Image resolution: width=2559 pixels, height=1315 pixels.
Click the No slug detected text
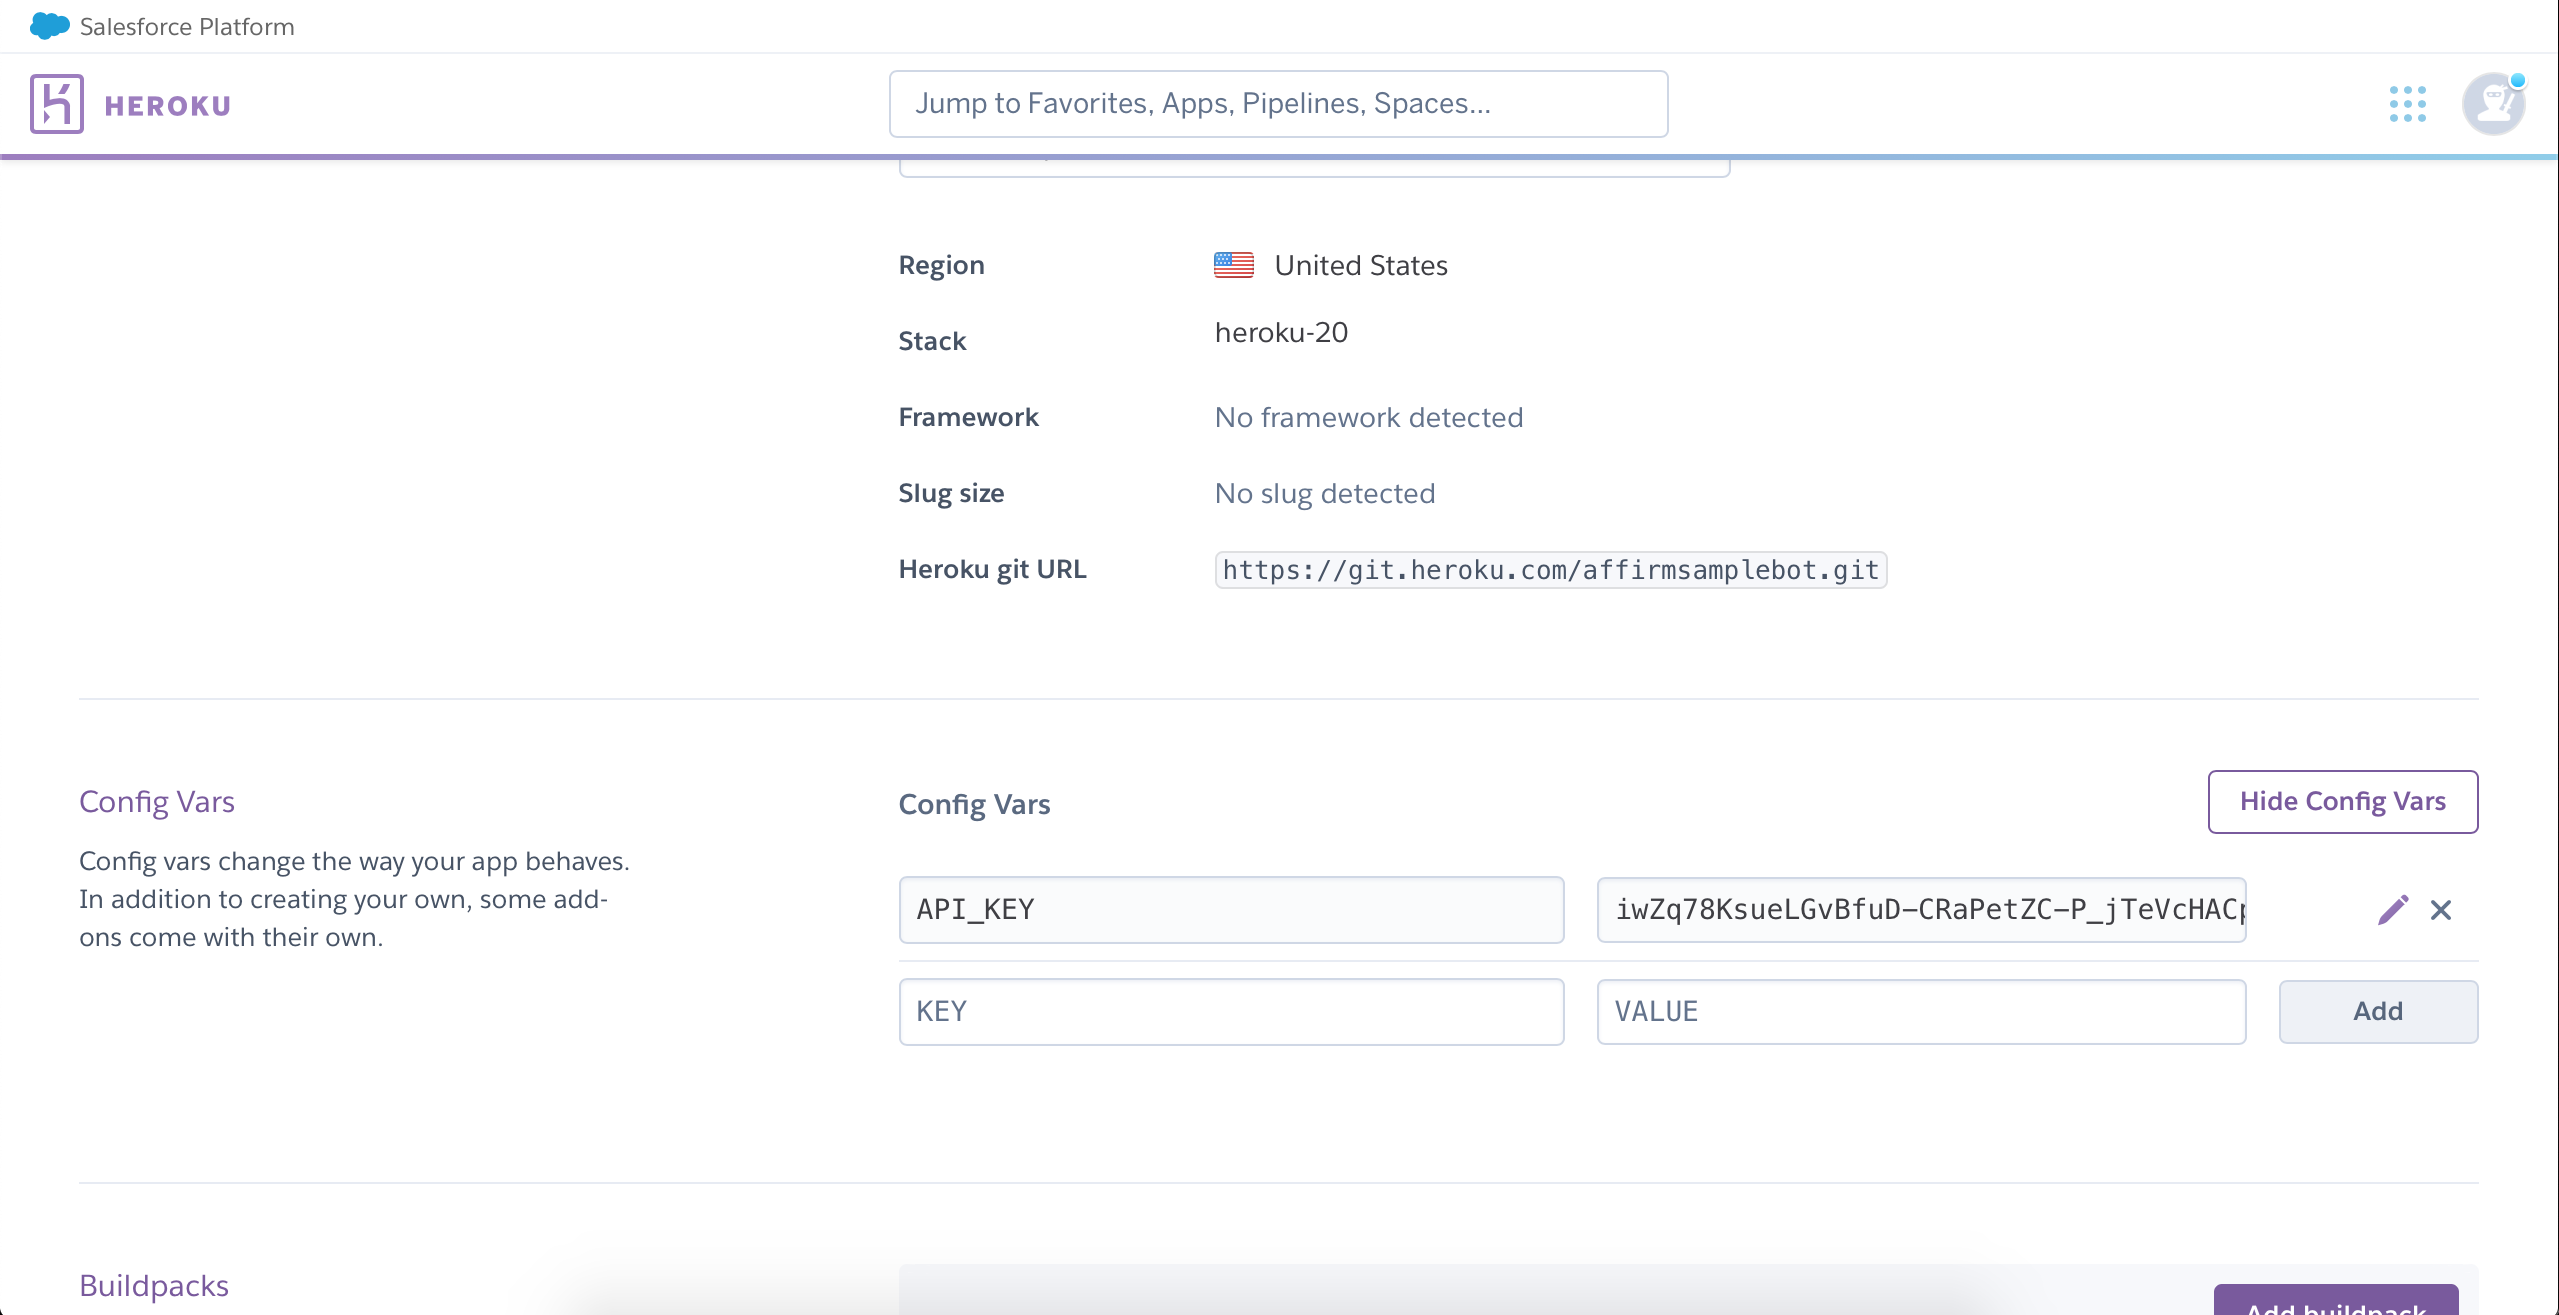pyautogui.click(x=1325, y=493)
